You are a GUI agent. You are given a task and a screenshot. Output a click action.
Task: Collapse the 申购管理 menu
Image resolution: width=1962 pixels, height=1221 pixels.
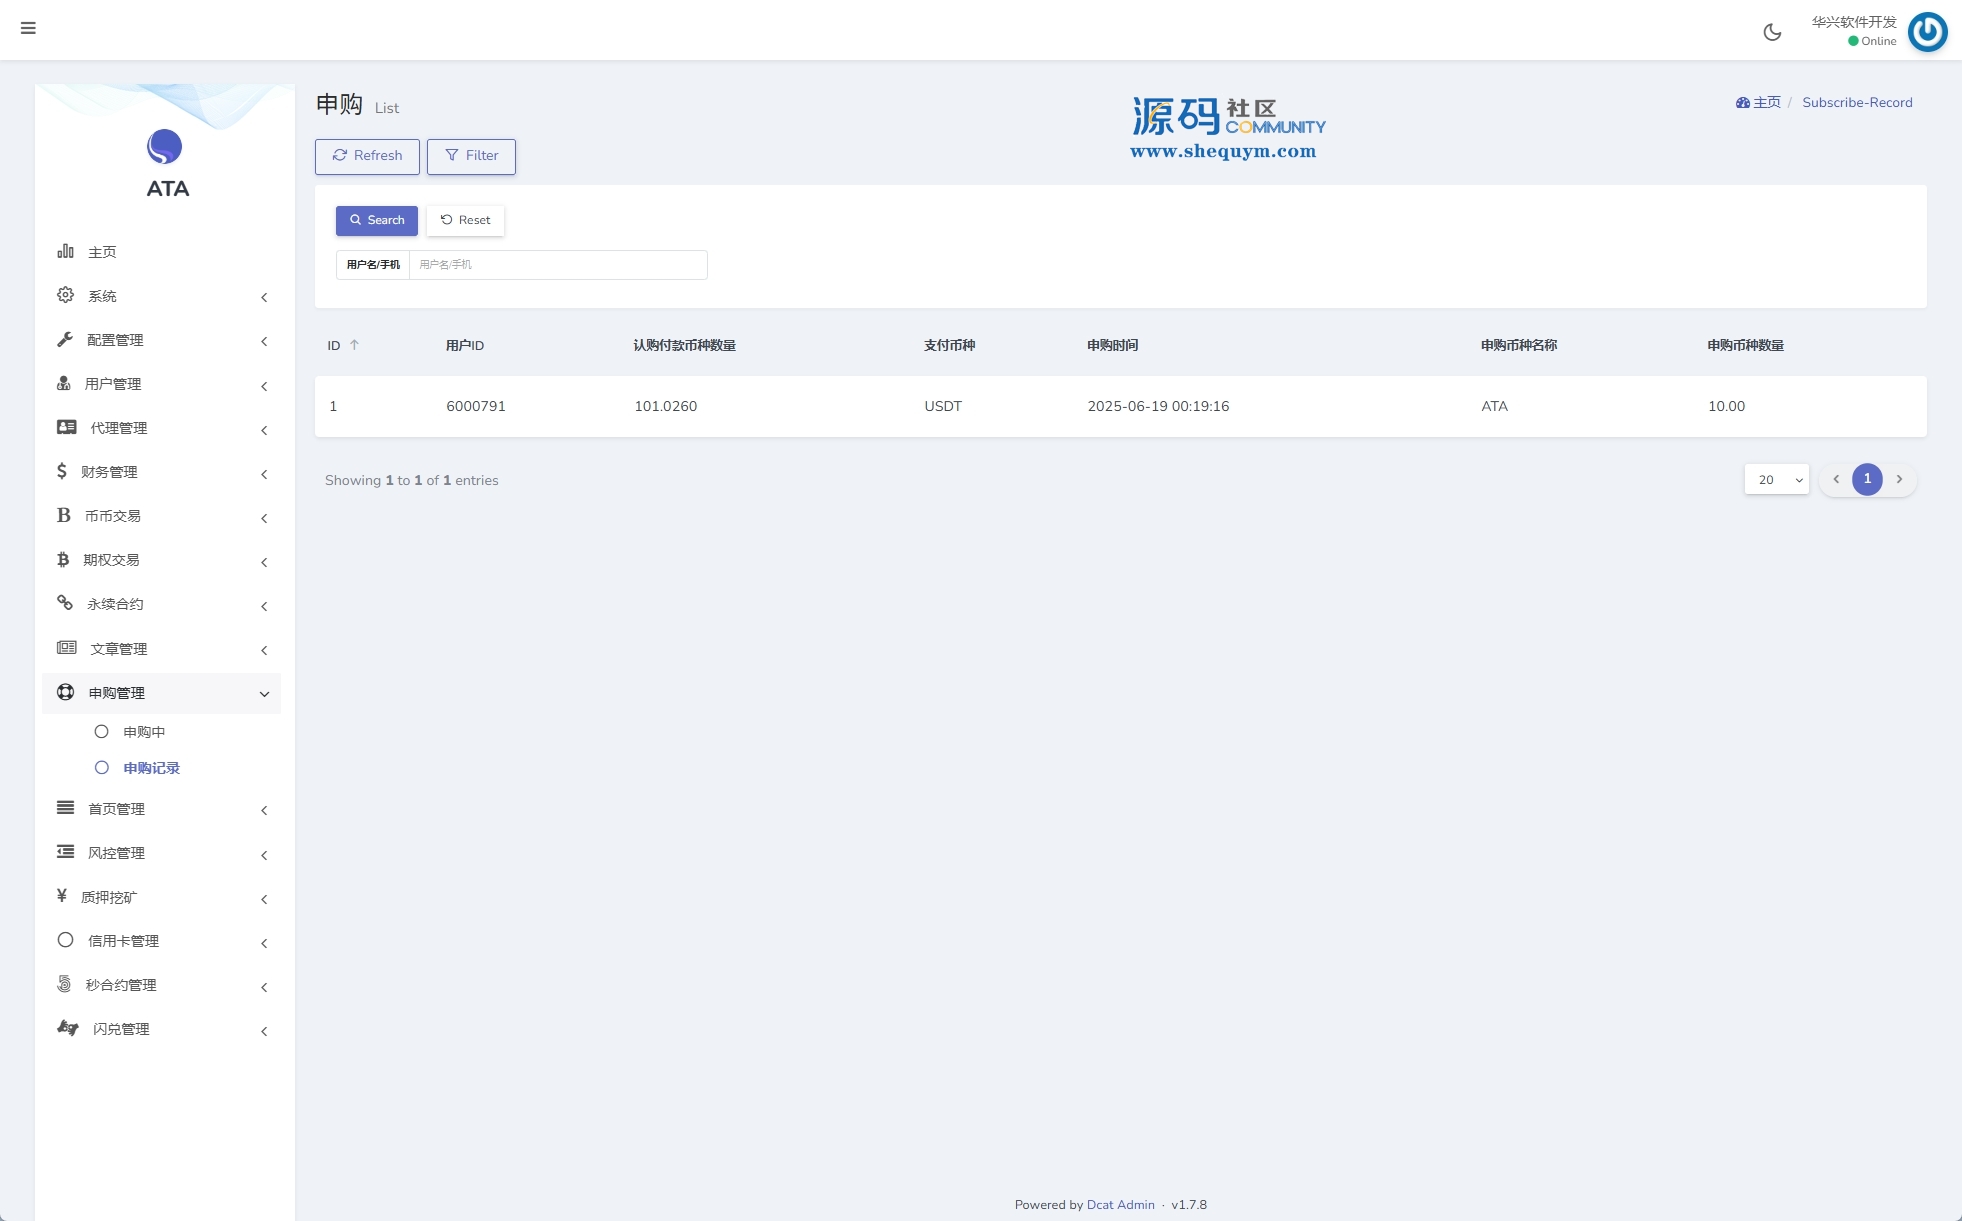(x=264, y=694)
